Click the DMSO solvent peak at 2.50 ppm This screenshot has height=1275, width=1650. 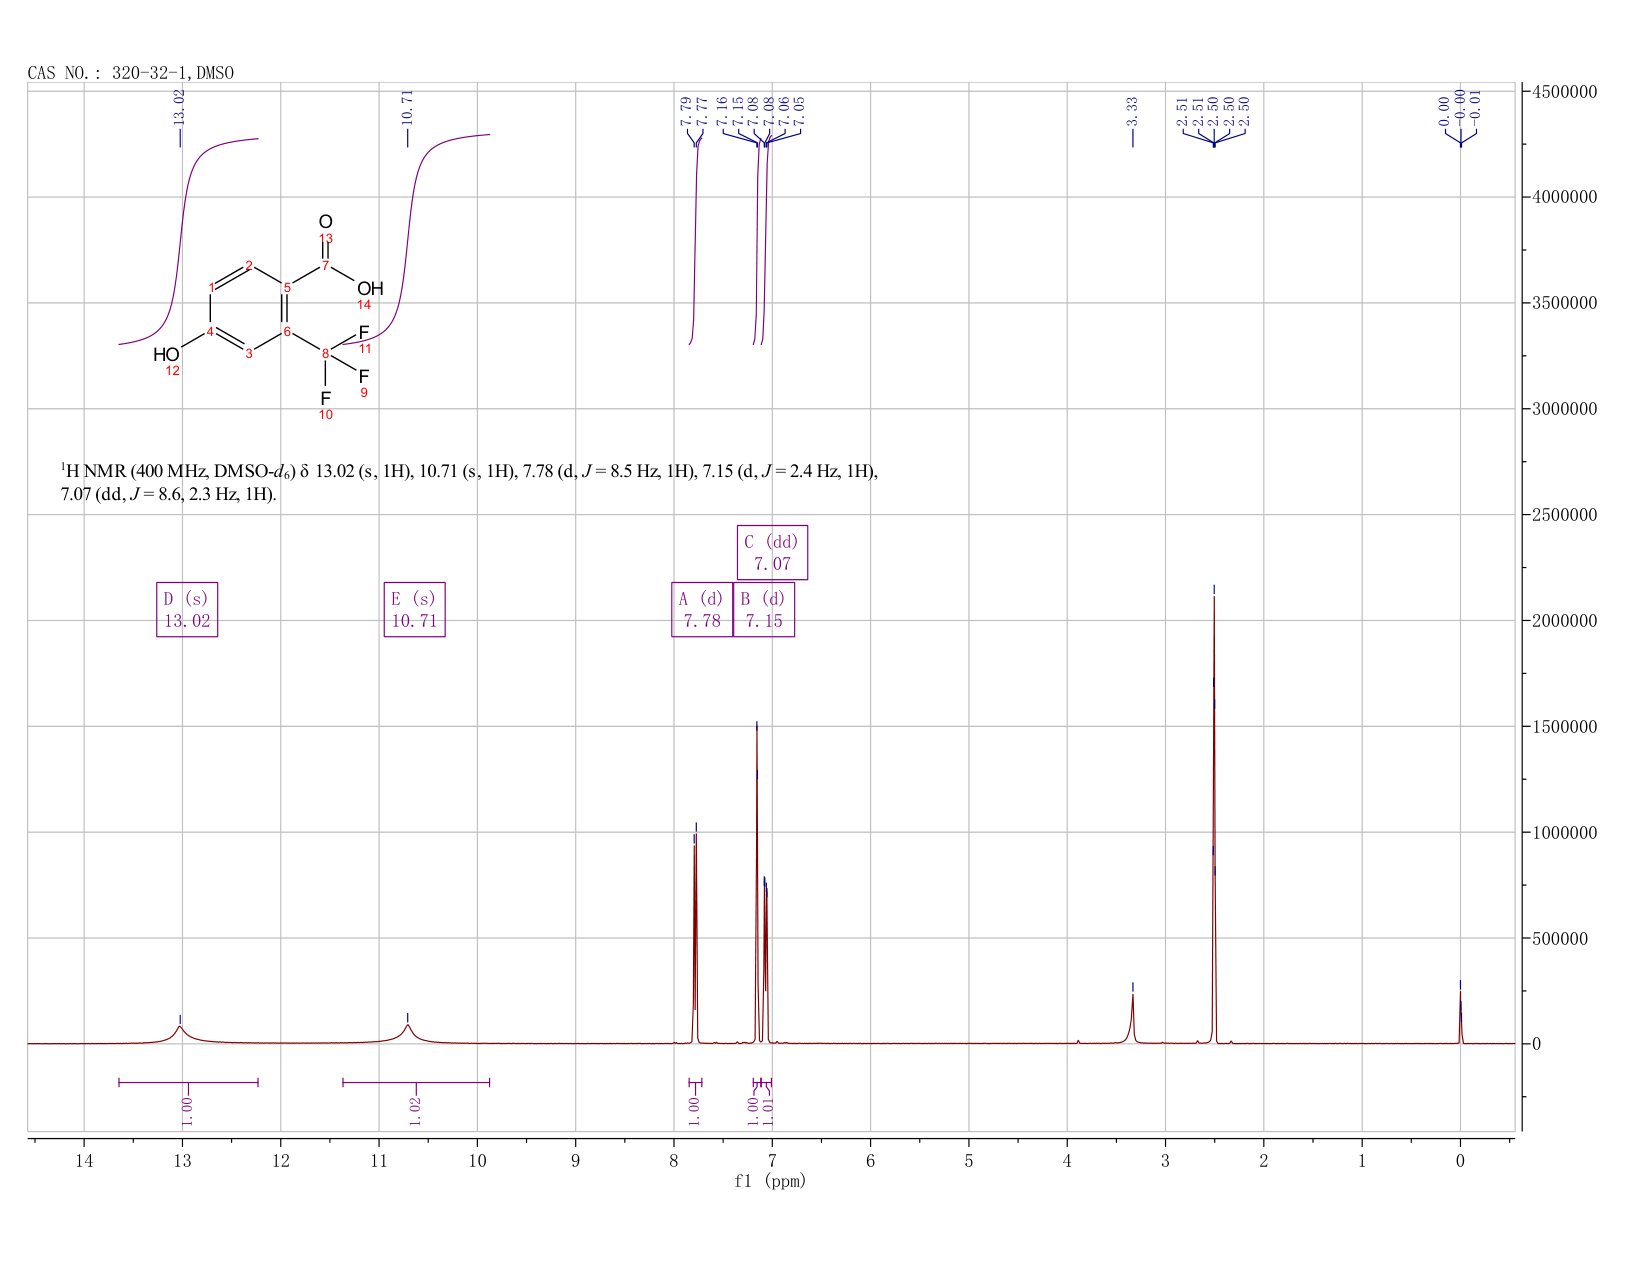pos(1214,820)
